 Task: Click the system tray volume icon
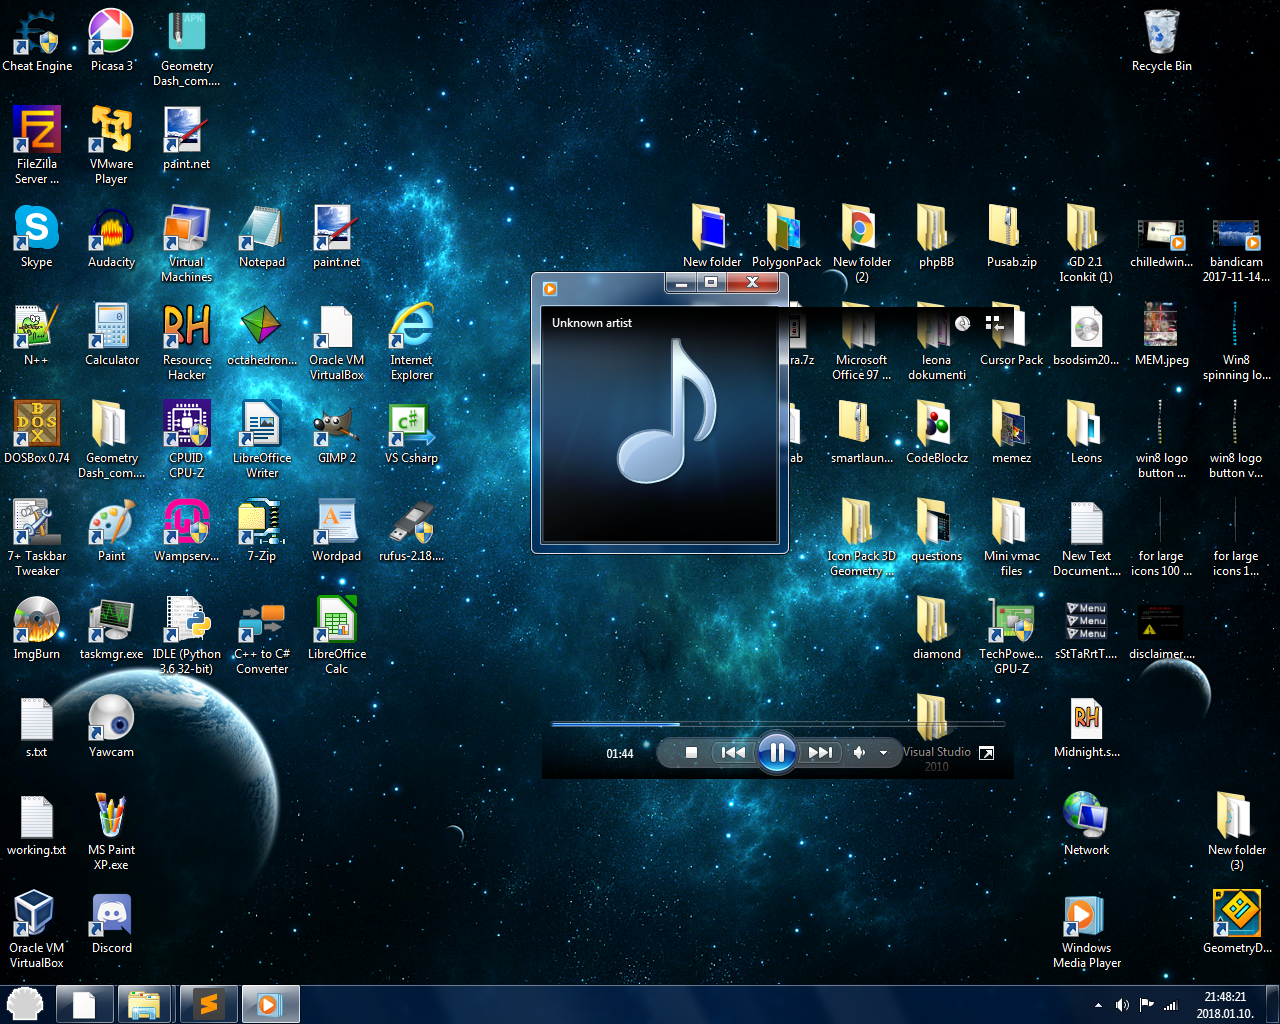pyautogui.click(x=1122, y=1005)
